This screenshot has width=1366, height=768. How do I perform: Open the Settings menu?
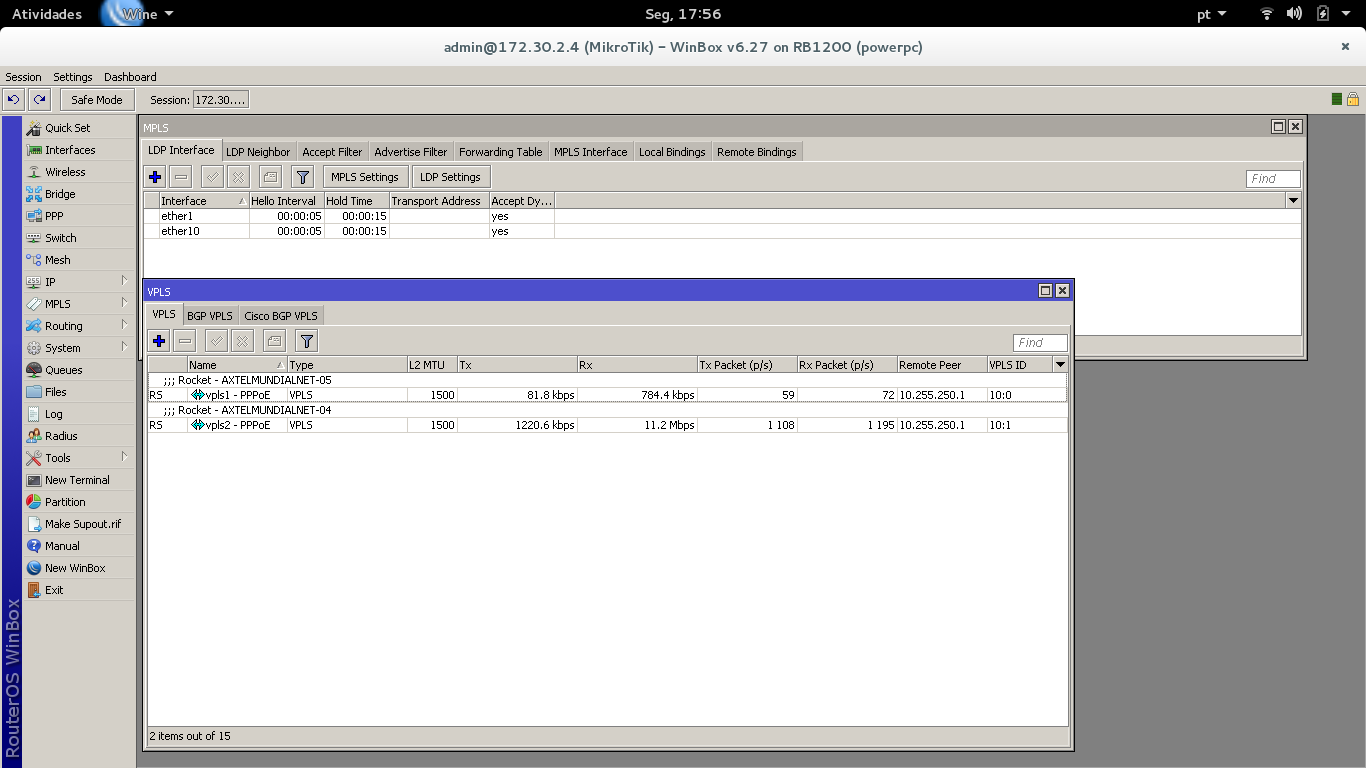pos(73,77)
